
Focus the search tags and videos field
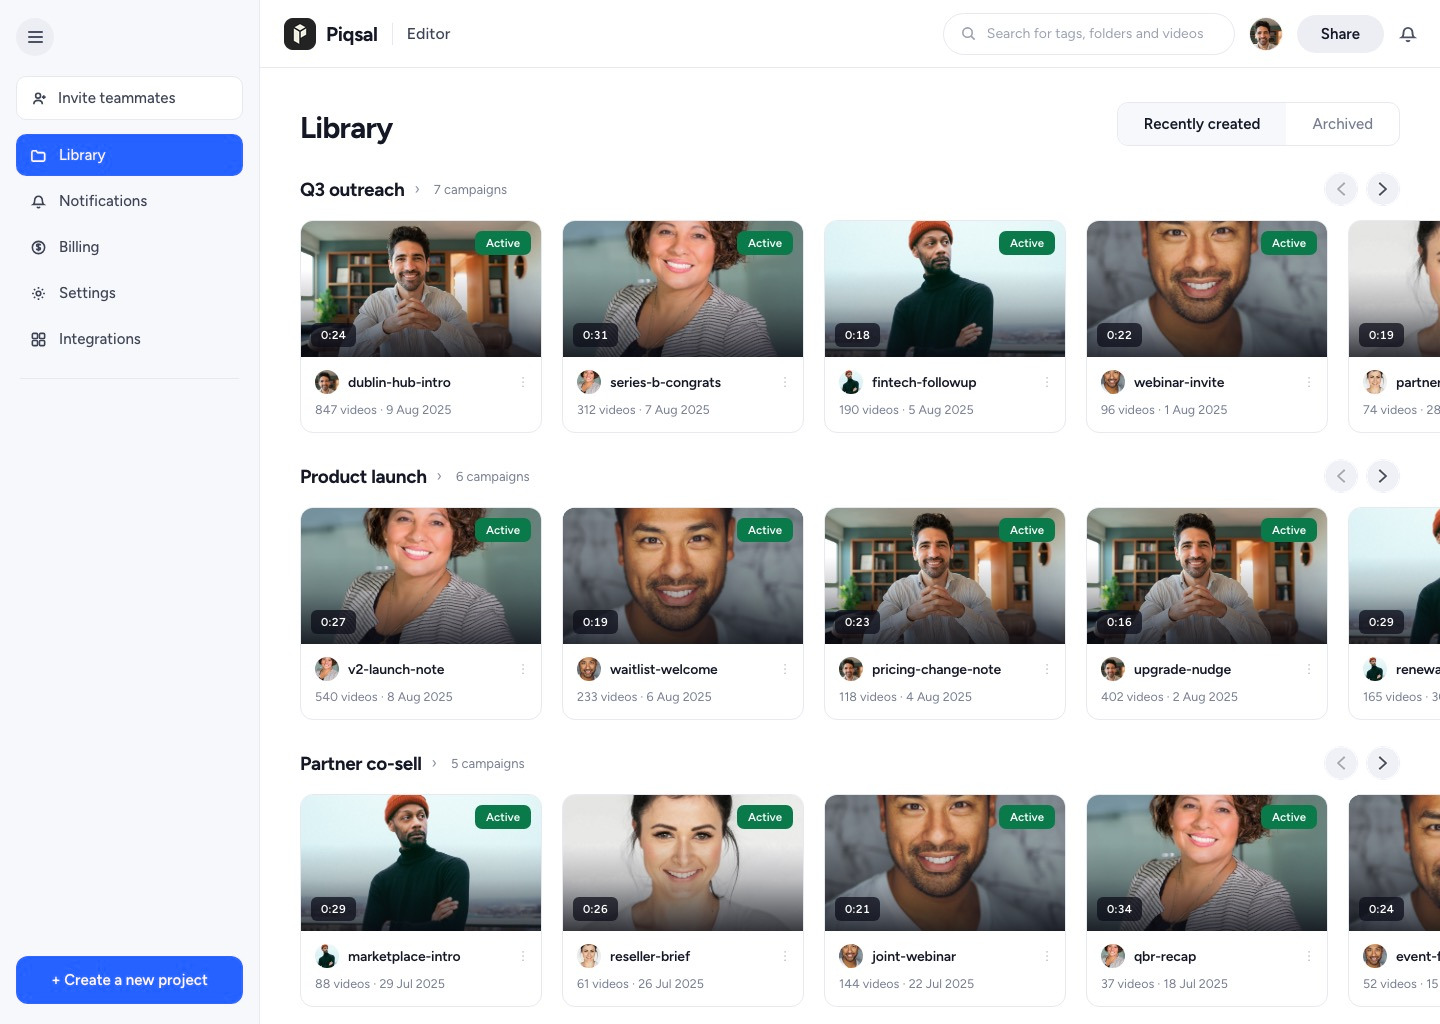[1089, 34]
